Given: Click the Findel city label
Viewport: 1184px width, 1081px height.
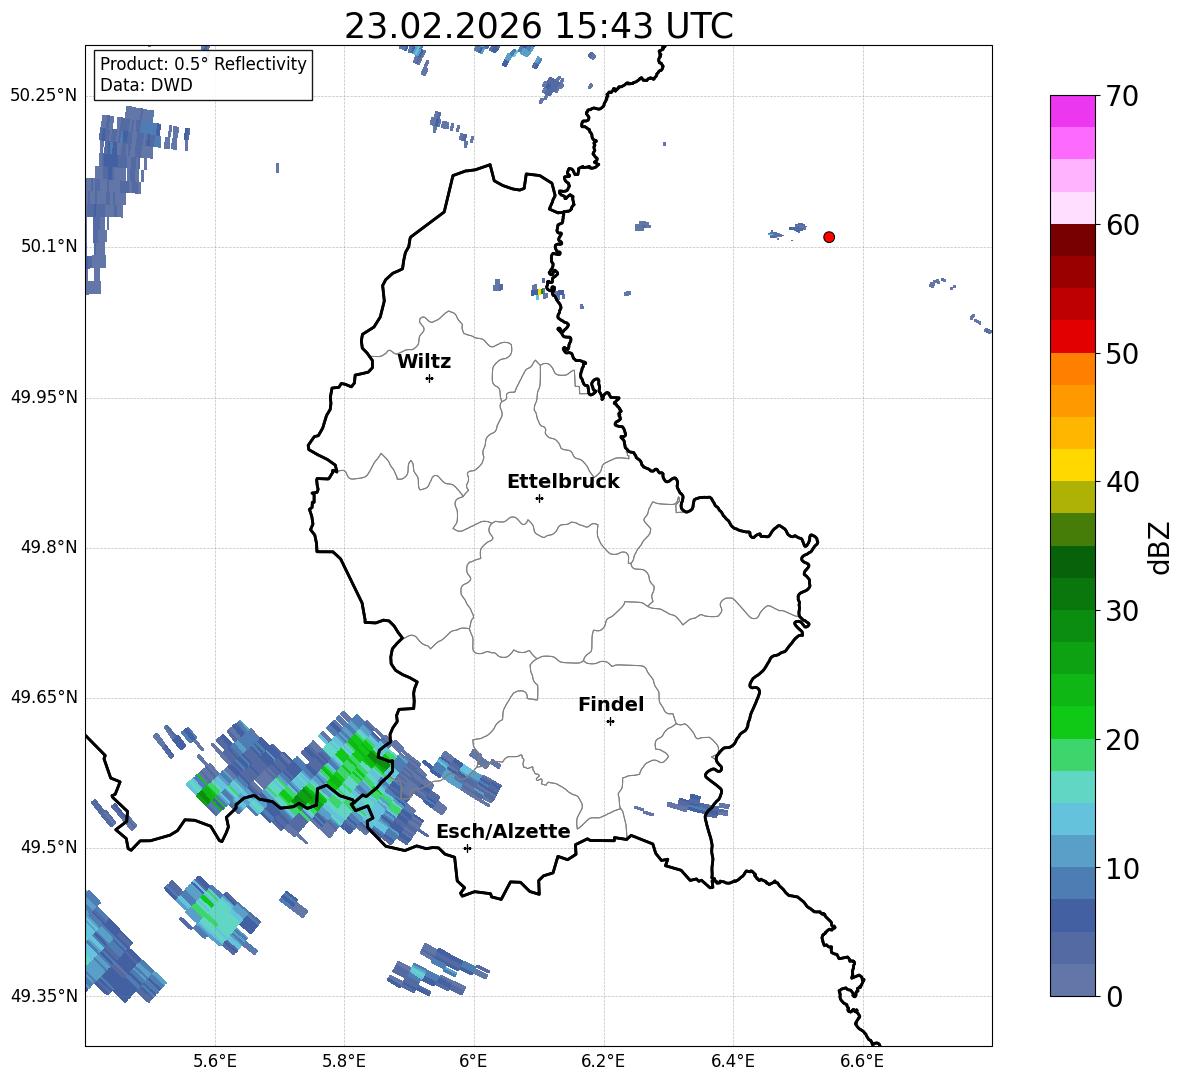Looking at the screenshot, I should (x=611, y=704).
